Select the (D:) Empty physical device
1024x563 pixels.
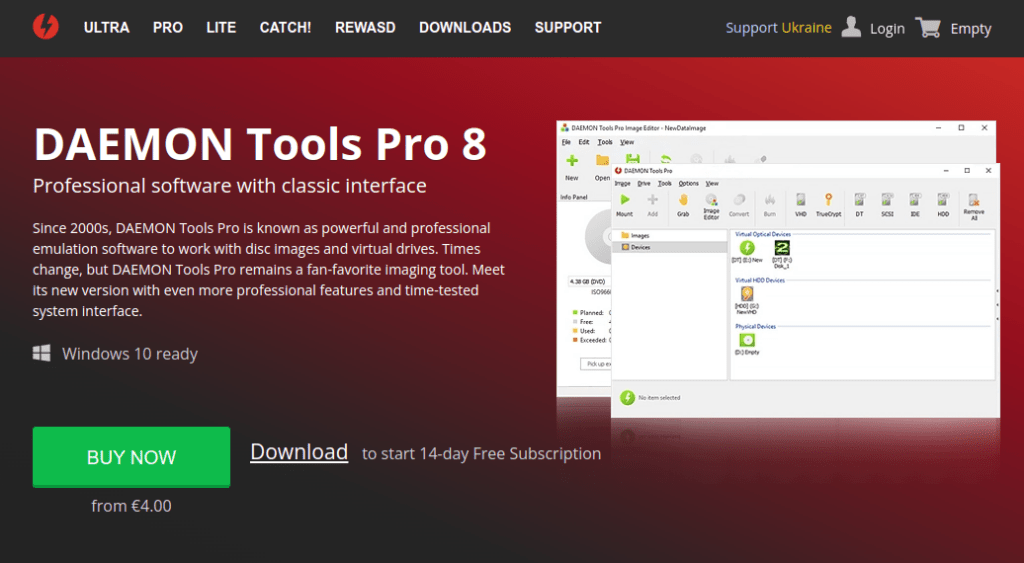point(747,344)
